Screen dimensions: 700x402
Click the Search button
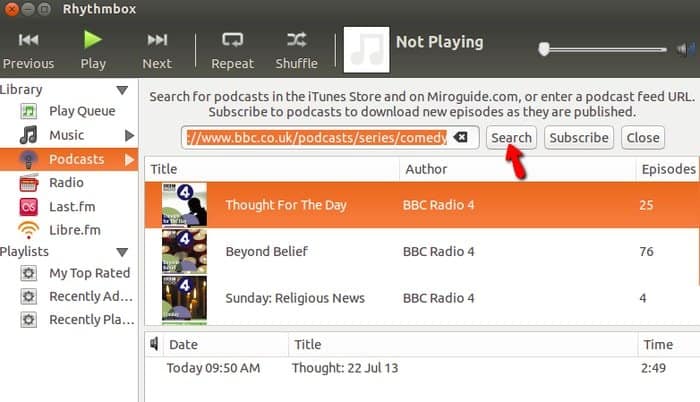point(511,138)
